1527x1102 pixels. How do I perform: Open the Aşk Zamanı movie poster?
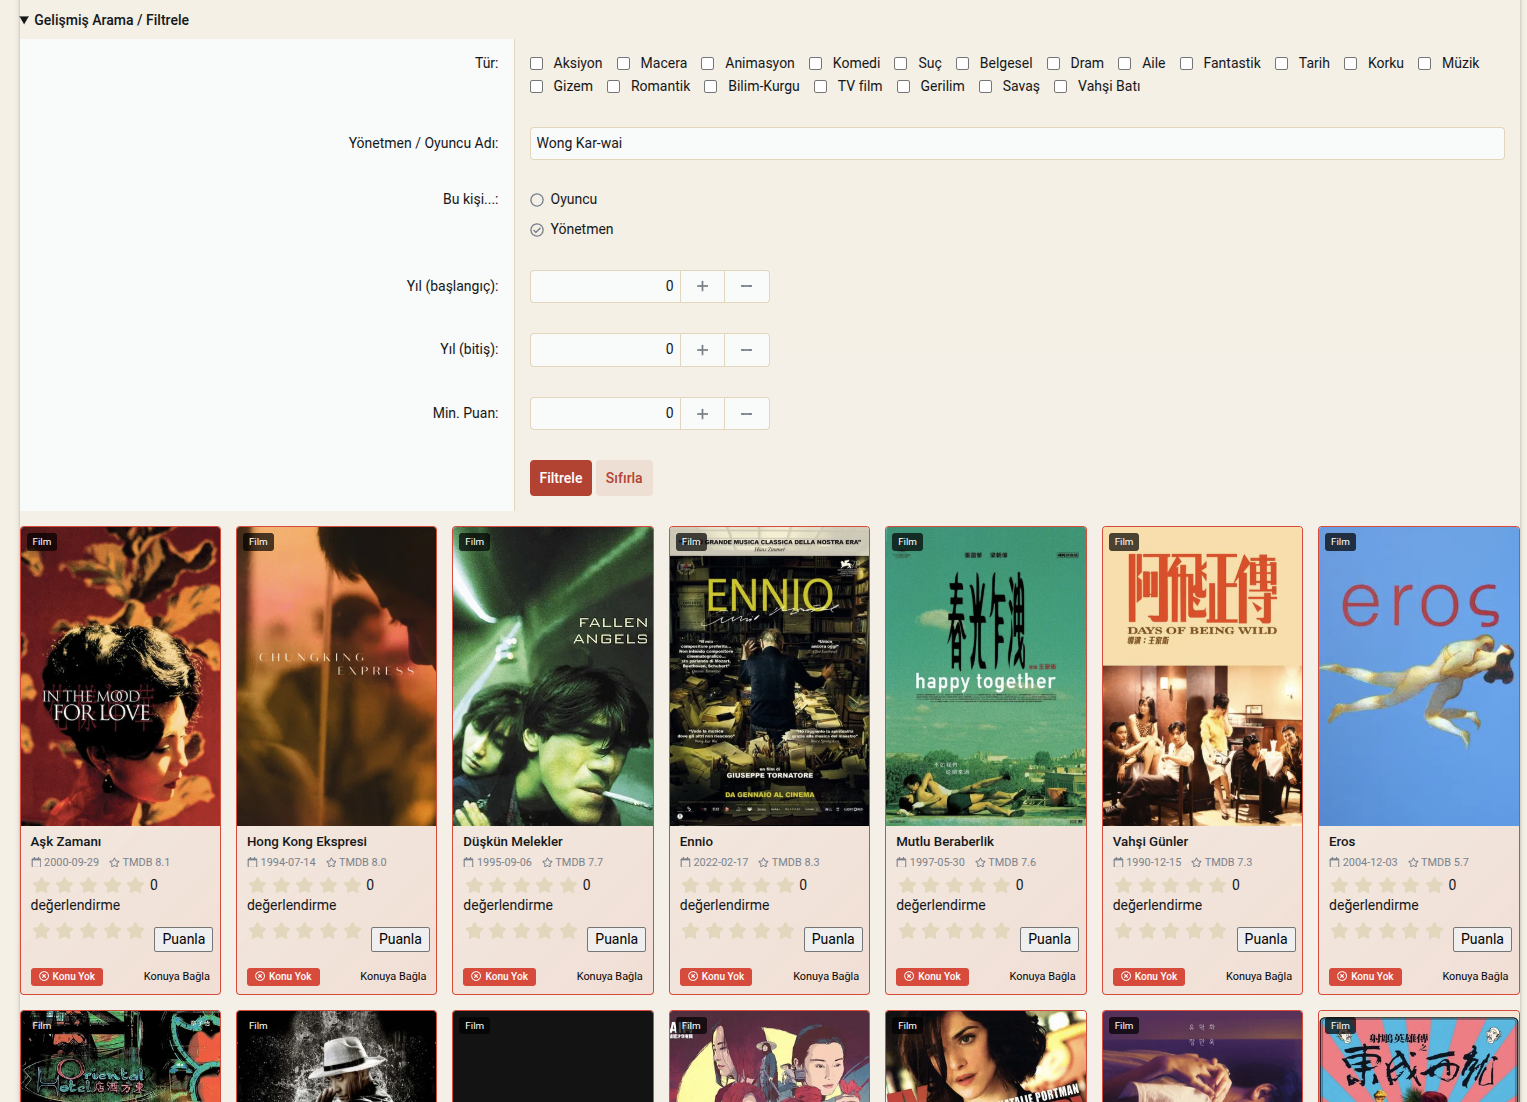pos(121,677)
